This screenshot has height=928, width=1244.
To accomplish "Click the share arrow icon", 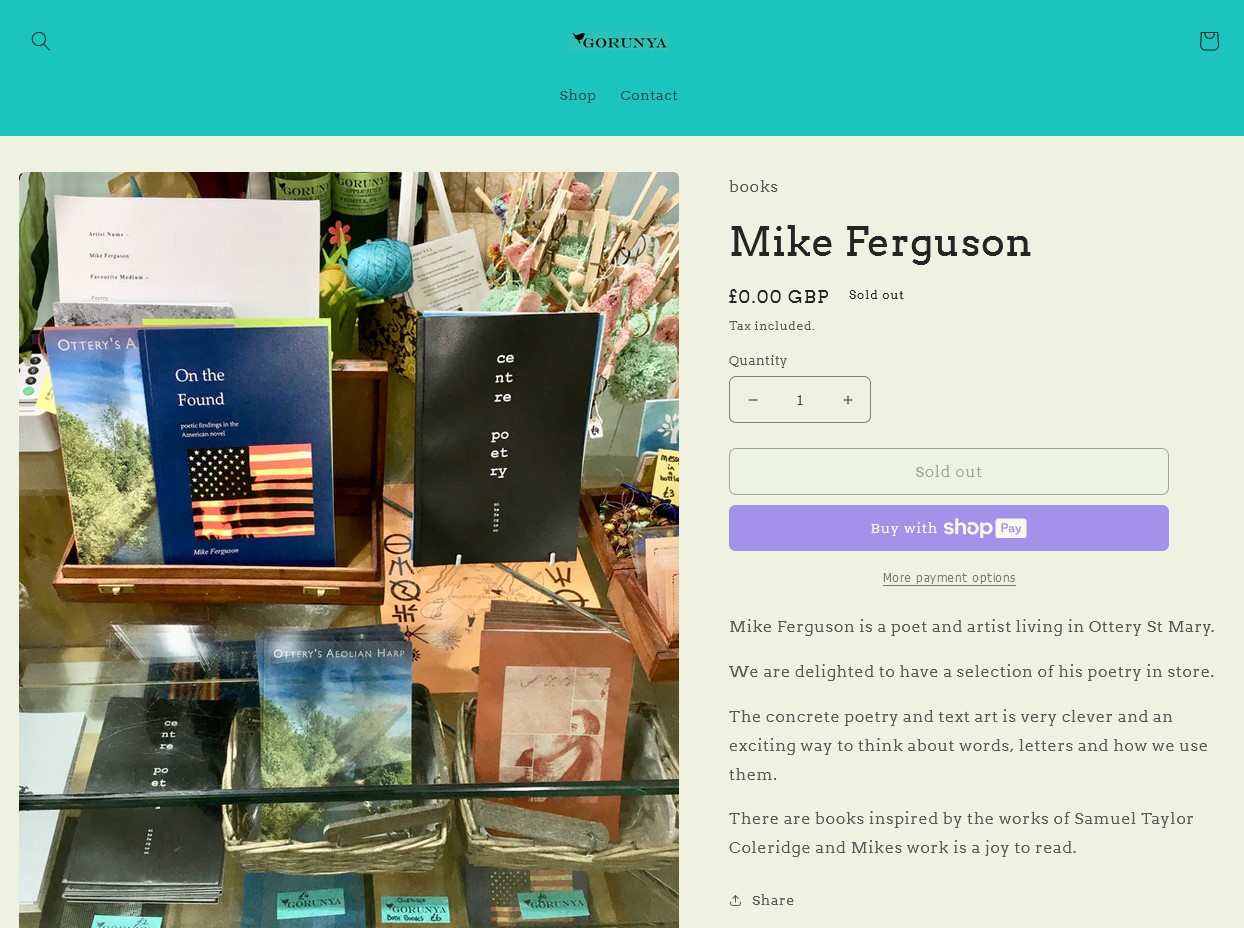I will coord(736,900).
